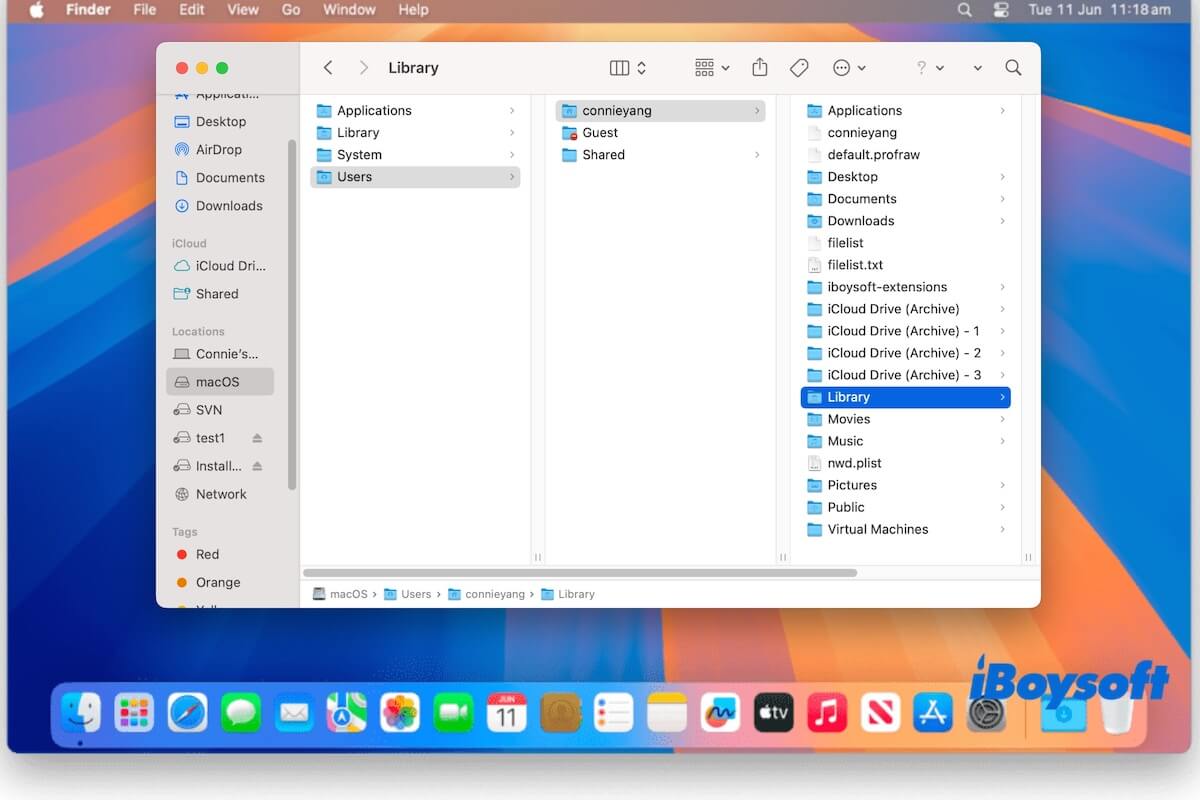This screenshot has width=1200, height=800.
Task: Click Users in the path bar
Action: pos(415,594)
